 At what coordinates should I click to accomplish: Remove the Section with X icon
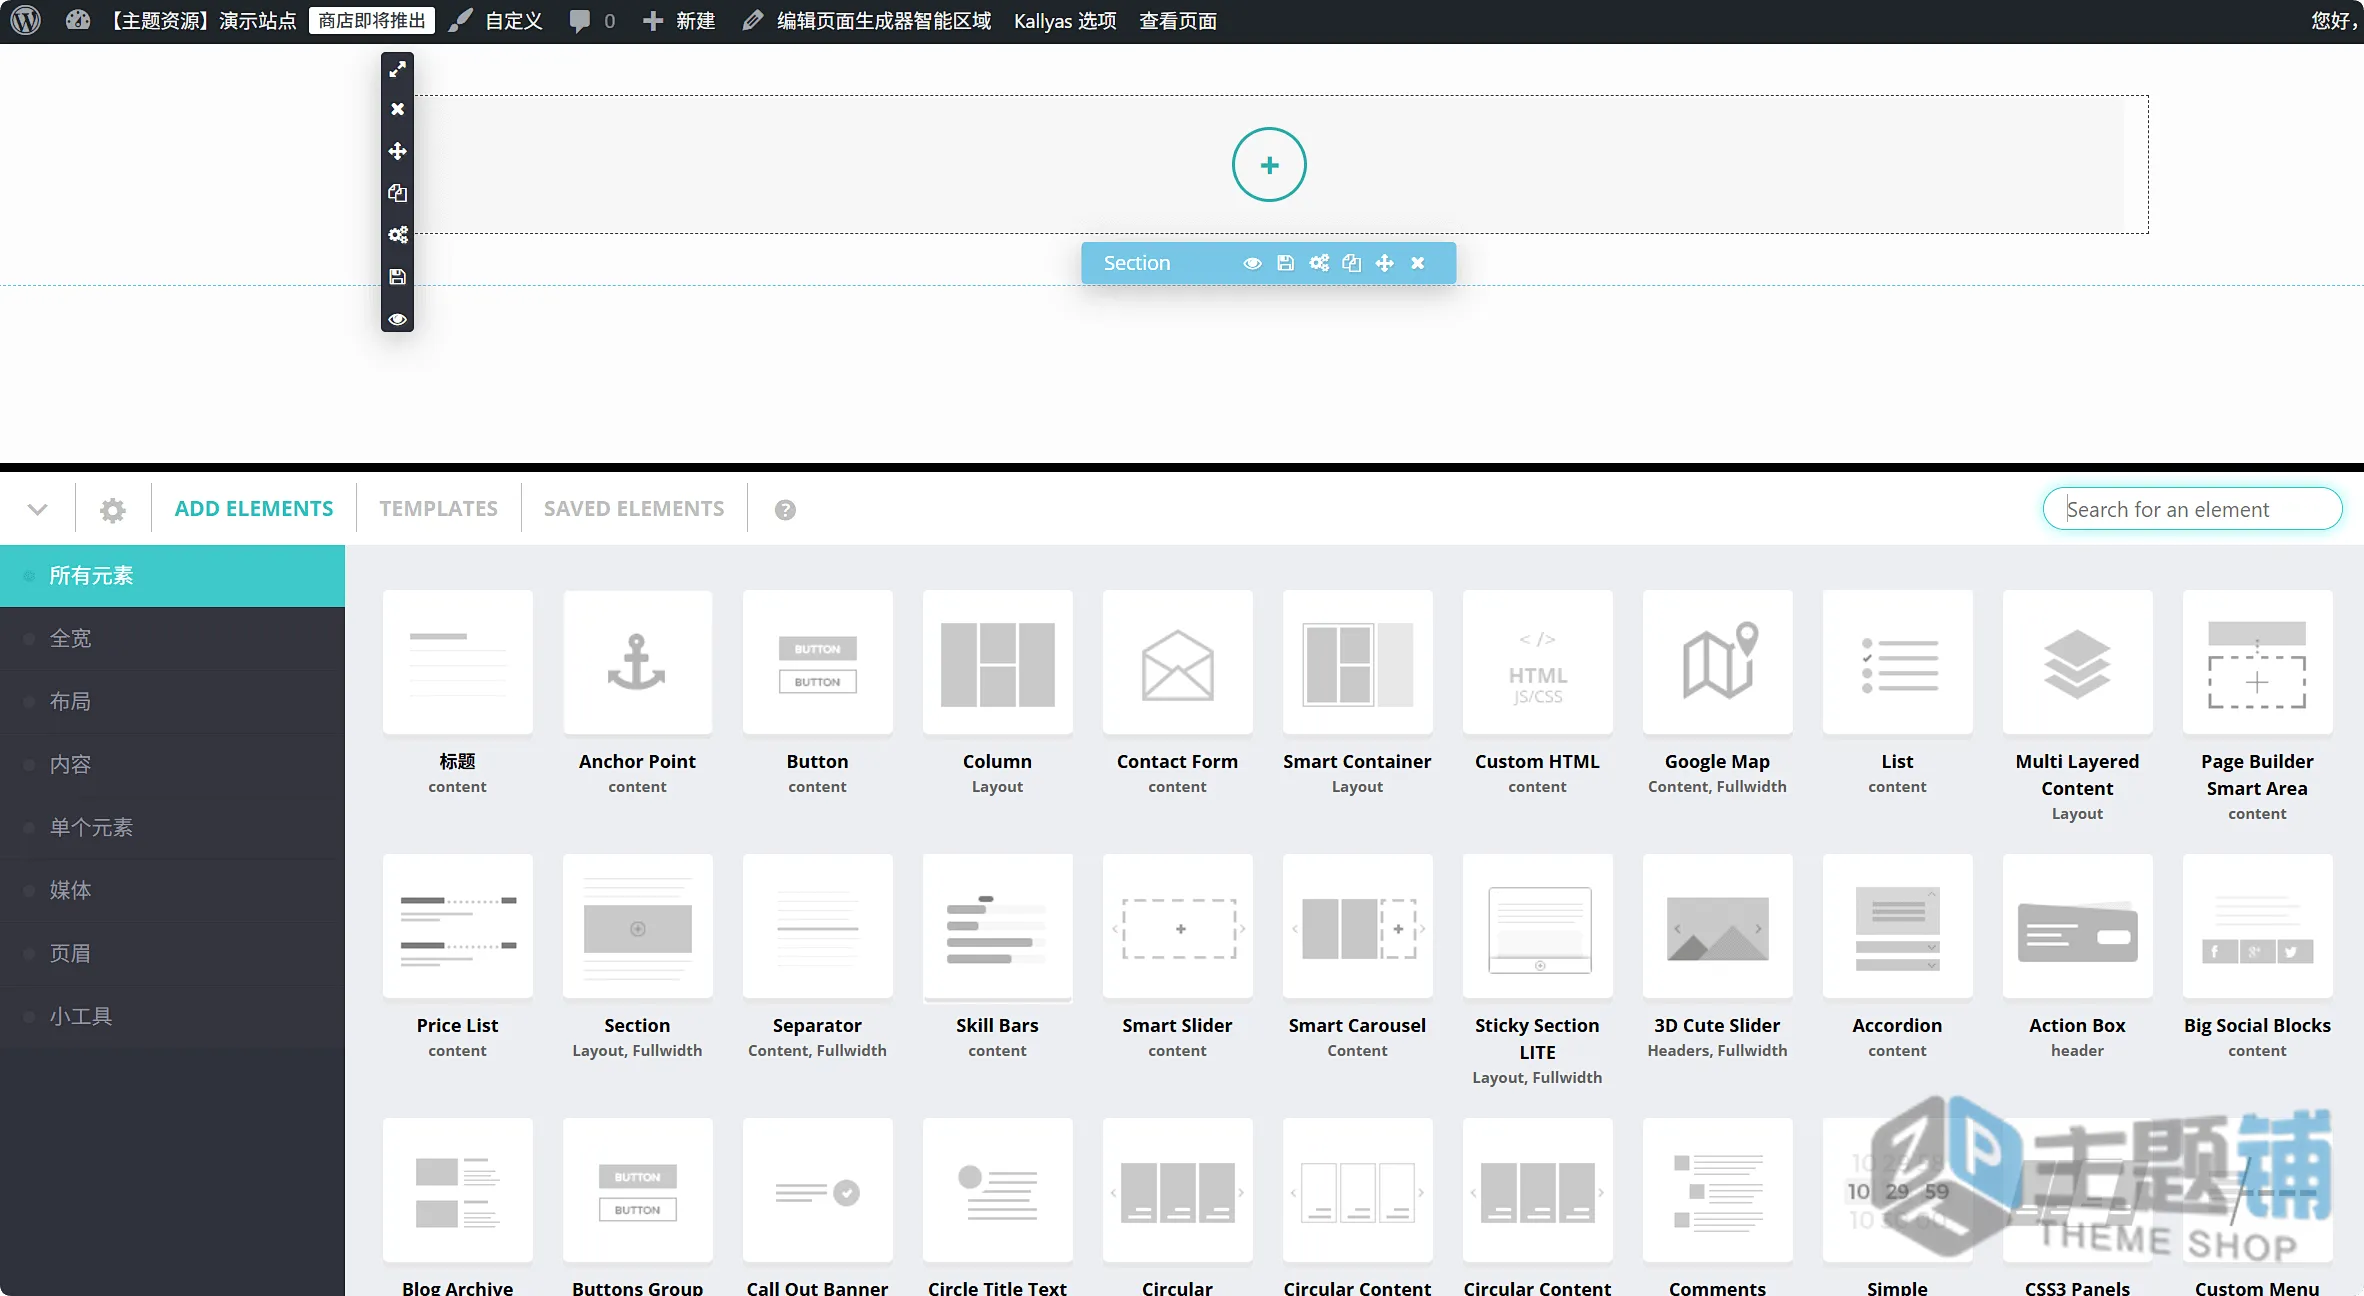coord(1417,263)
